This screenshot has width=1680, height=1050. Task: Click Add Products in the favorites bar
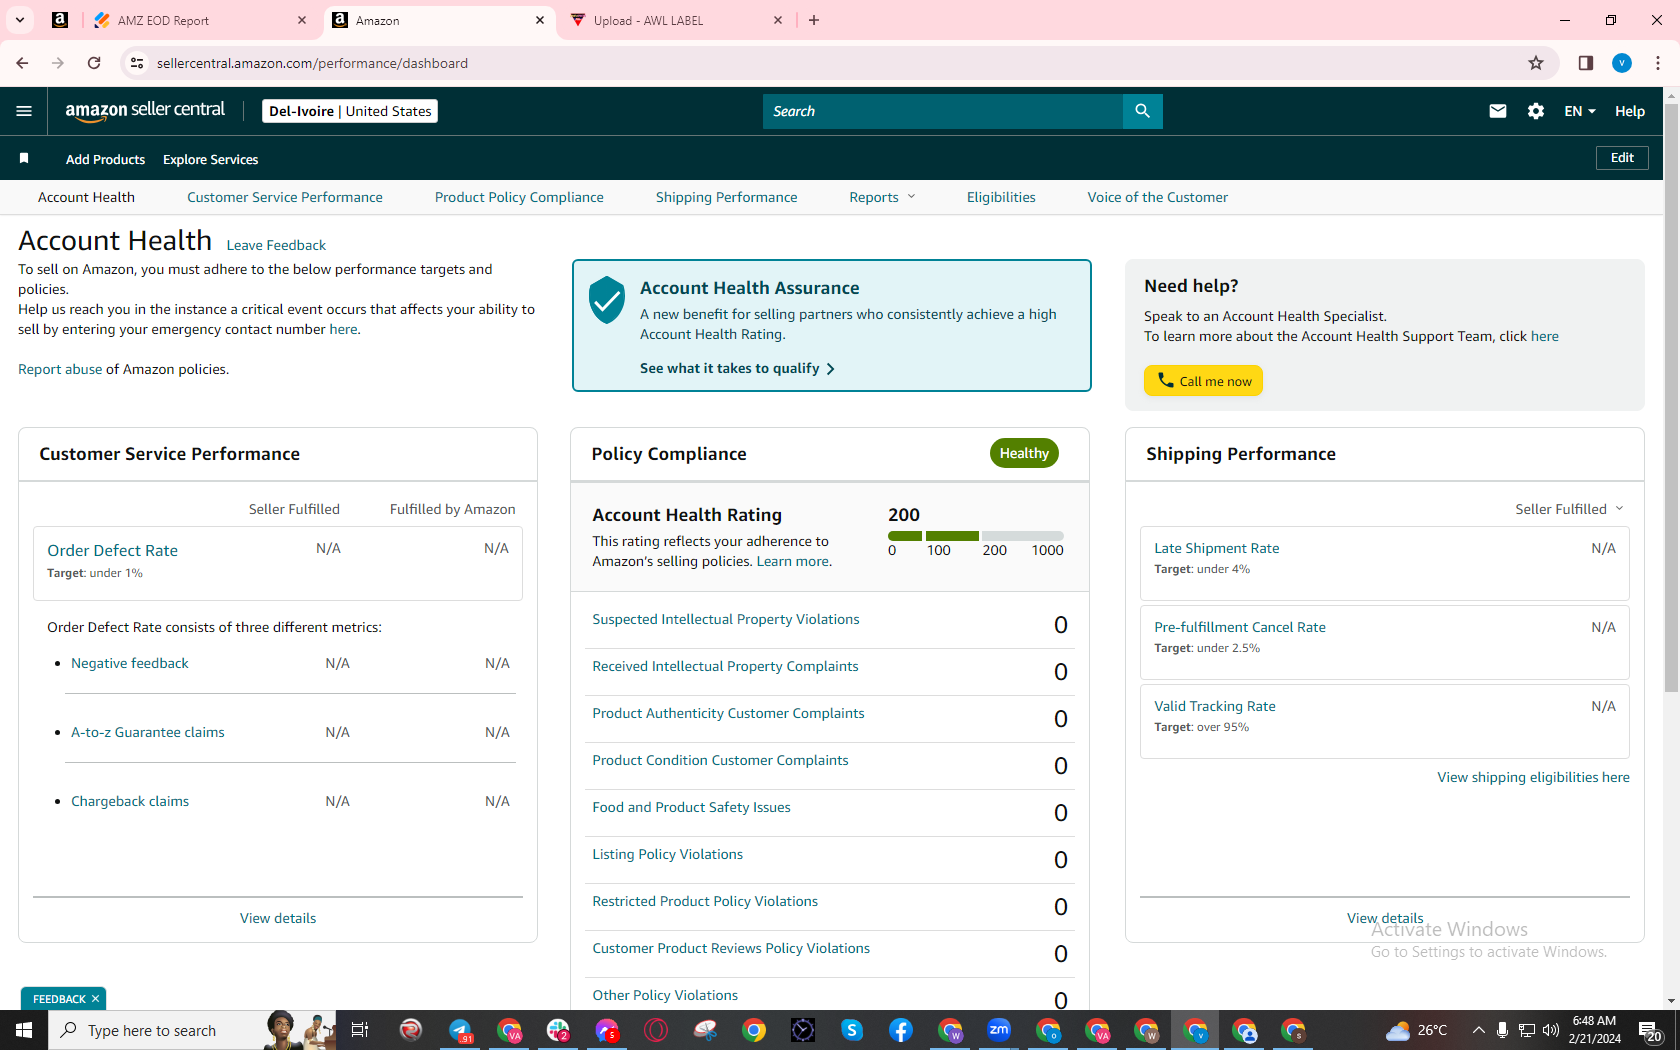(105, 159)
